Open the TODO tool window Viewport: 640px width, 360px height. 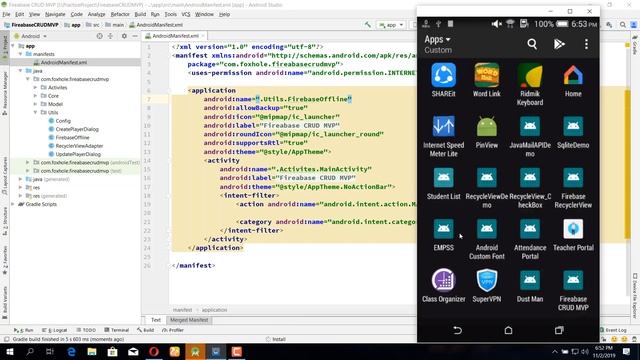(x=86, y=330)
